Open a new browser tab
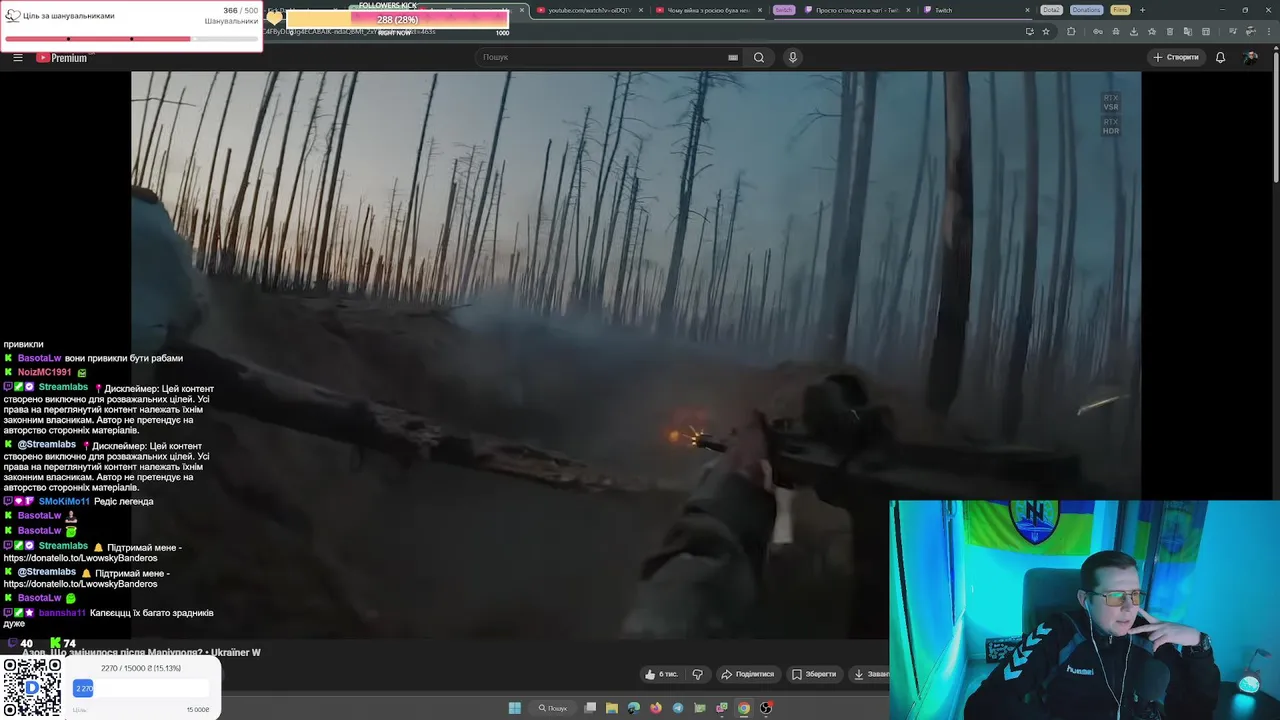The width and height of the screenshot is (1280, 720). click(x=1142, y=10)
